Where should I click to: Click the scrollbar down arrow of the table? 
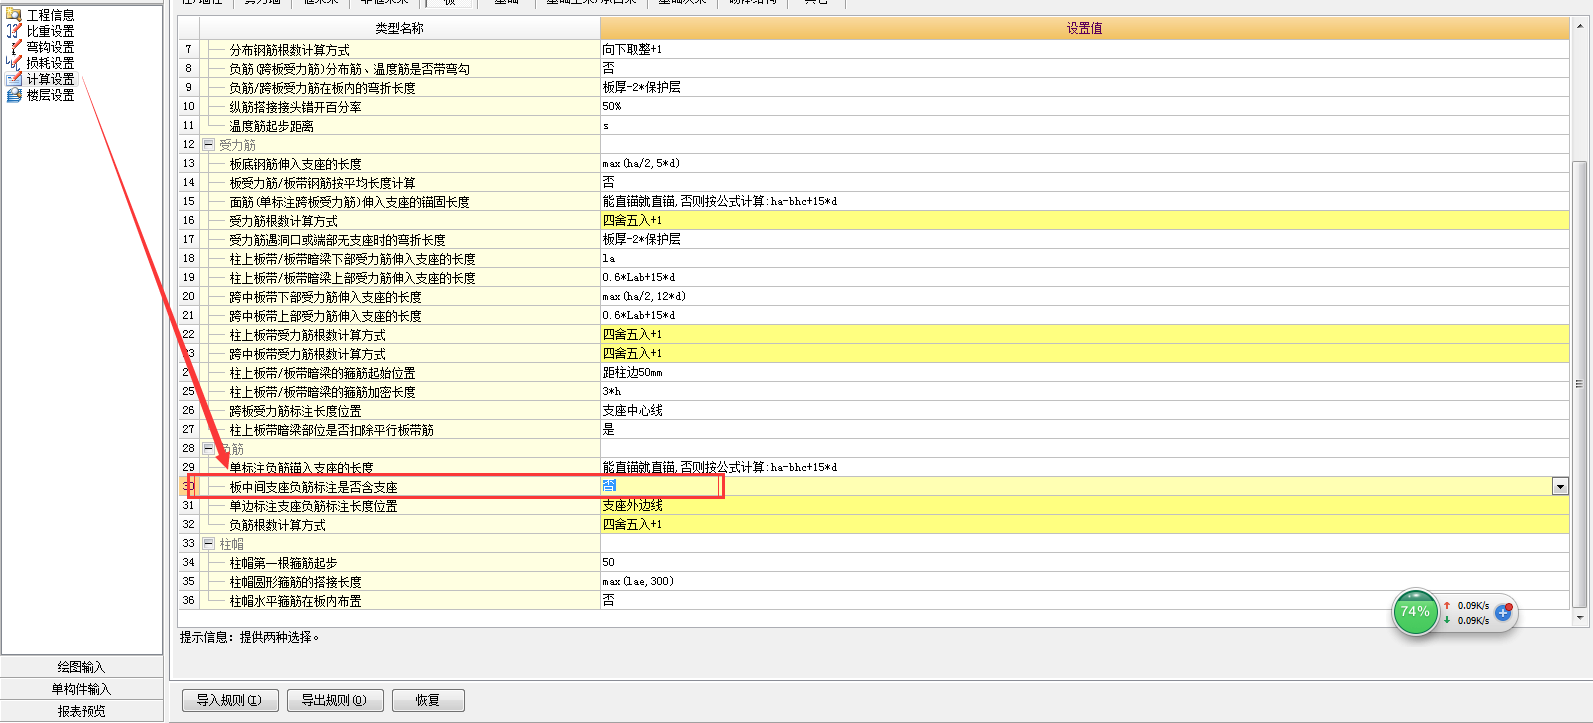point(1580,618)
